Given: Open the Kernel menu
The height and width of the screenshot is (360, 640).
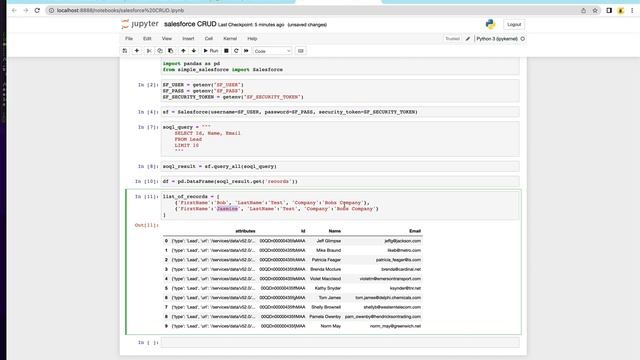Looking at the screenshot, I should [230, 38].
